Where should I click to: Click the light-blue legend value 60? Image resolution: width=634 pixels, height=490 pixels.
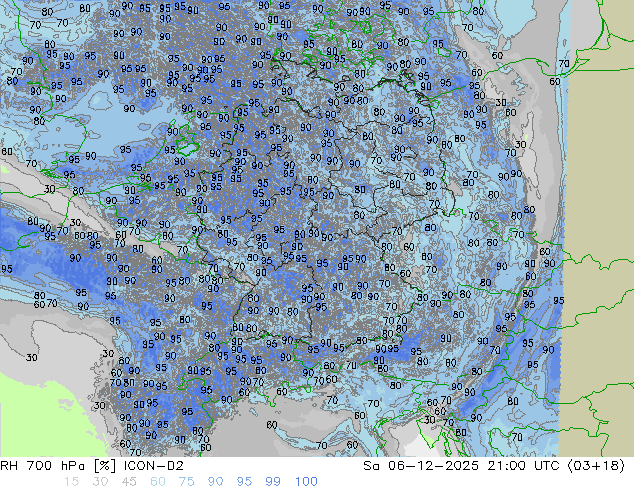pyautogui.click(x=158, y=482)
